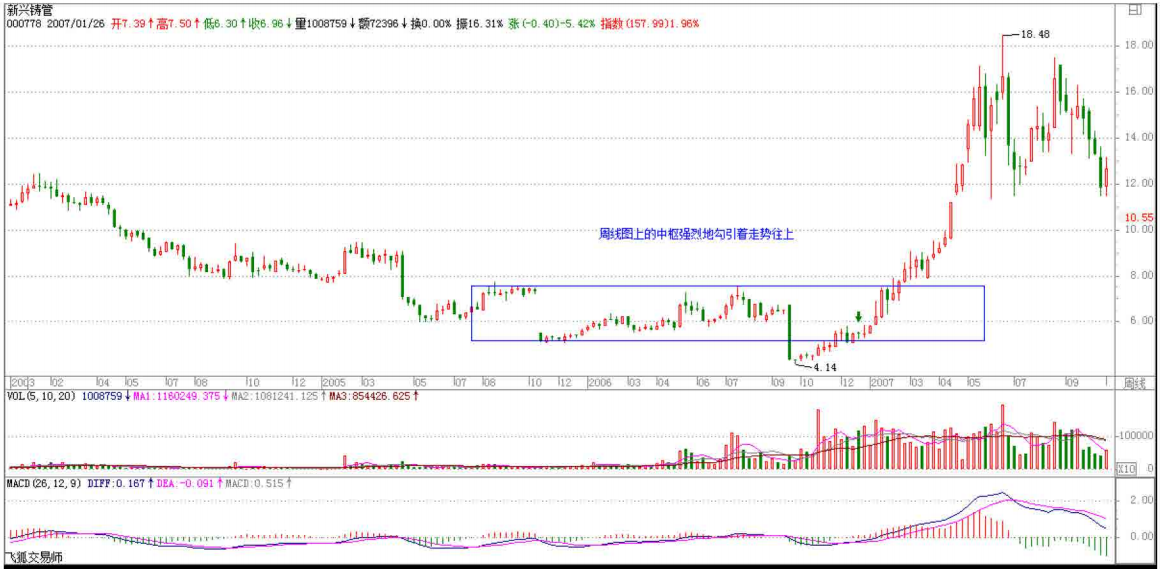Click the 新兴铸管 stock name title
Image resolution: width=1160 pixels, height=569 pixels.
pos(28,8)
